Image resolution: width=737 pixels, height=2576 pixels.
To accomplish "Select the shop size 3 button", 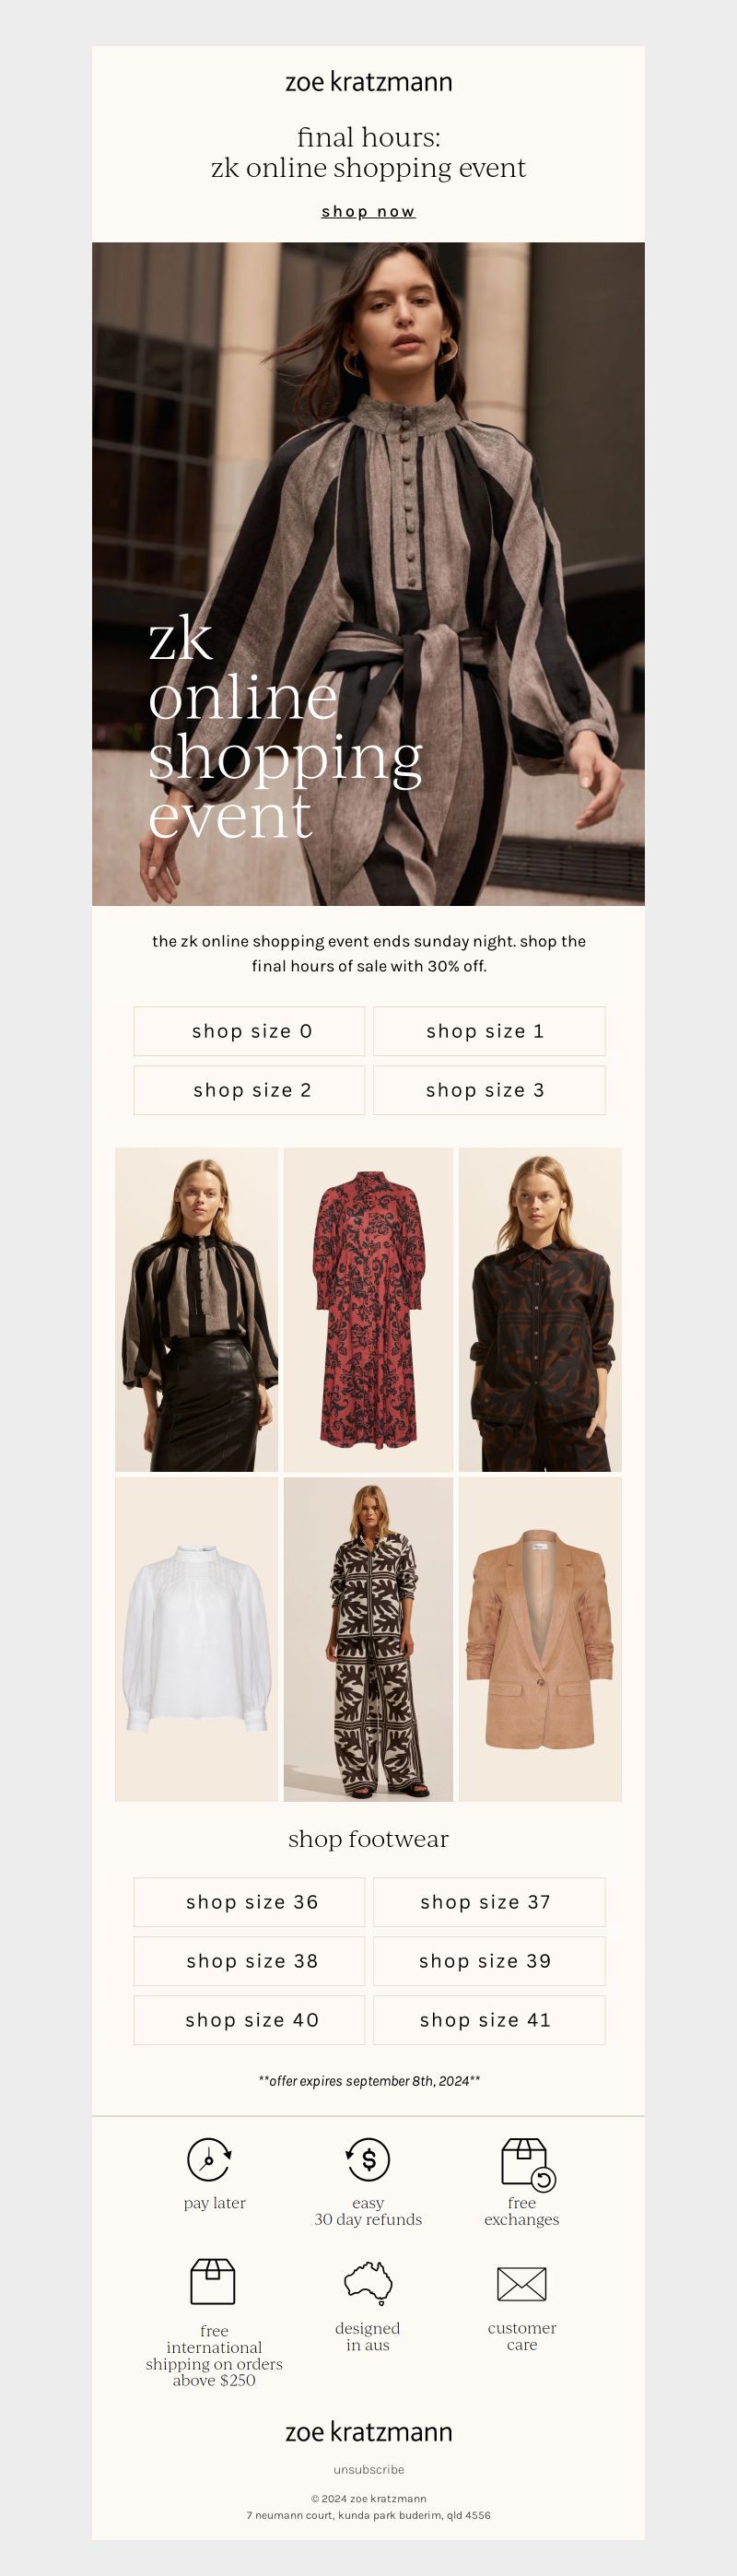I will 489,1090.
